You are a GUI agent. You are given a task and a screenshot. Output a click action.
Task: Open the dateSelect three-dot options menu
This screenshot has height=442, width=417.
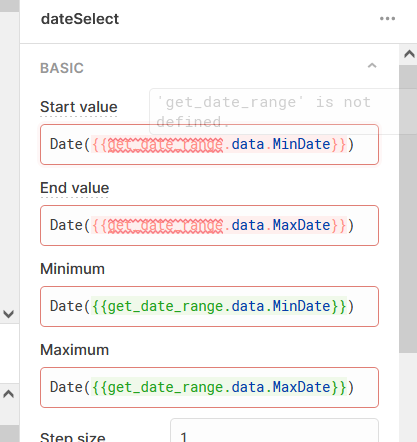point(387,19)
